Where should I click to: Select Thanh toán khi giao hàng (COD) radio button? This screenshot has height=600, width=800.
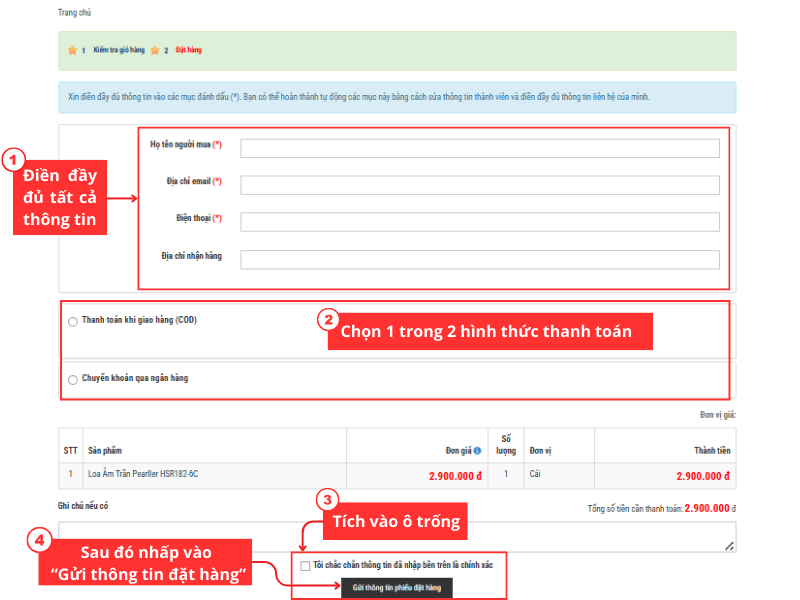point(73,322)
